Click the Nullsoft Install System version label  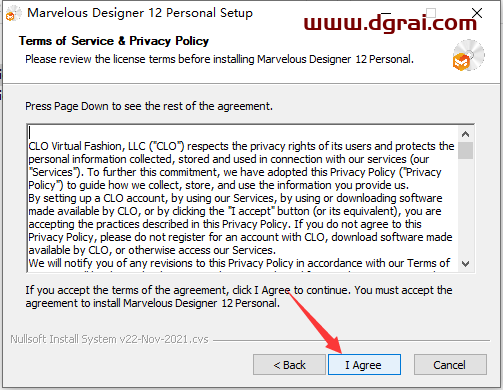(109, 339)
